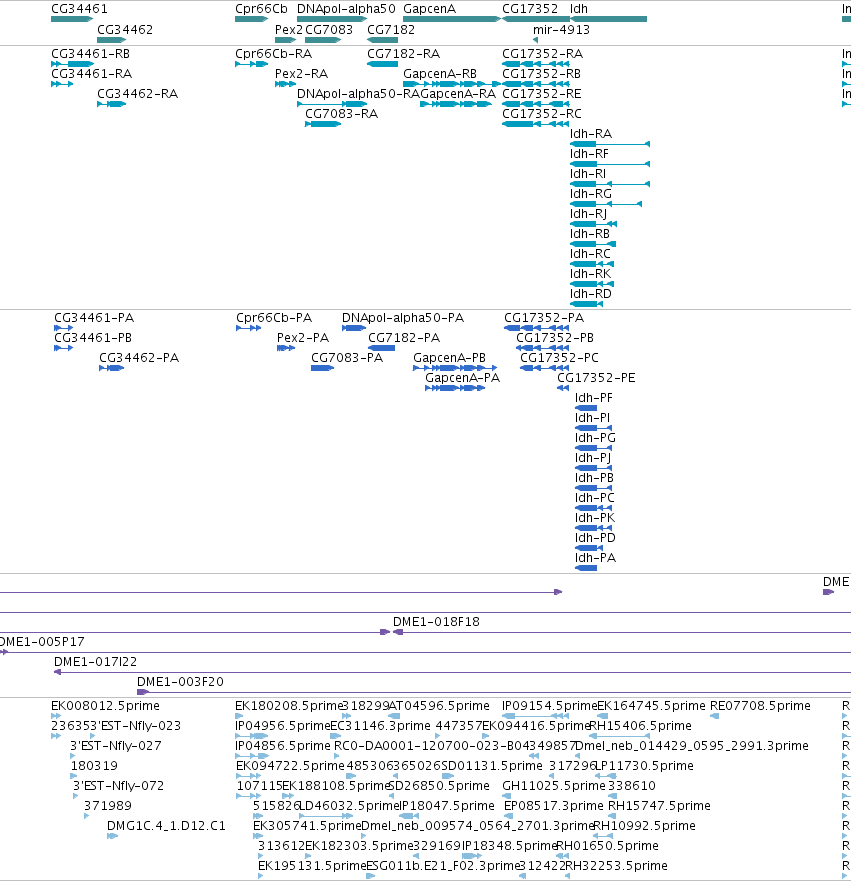
Task: Click the CG34461-RB transcript label
Action: (90, 54)
